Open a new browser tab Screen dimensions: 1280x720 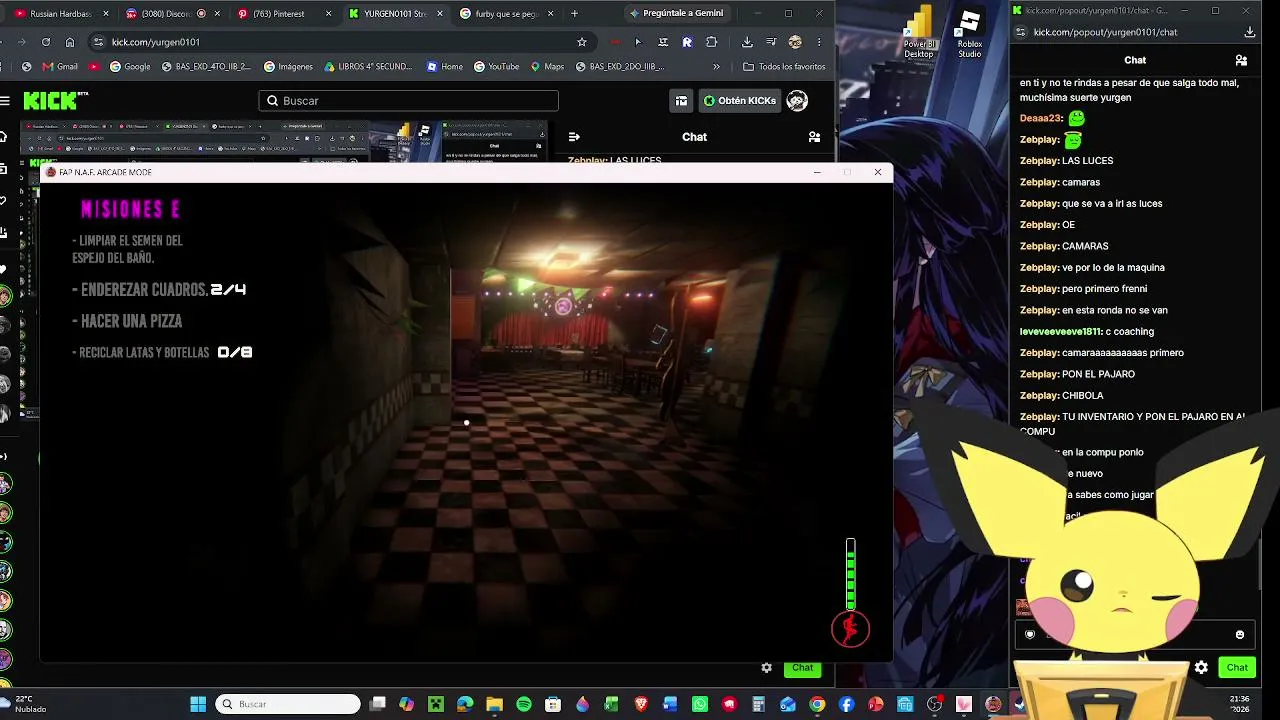[574, 14]
